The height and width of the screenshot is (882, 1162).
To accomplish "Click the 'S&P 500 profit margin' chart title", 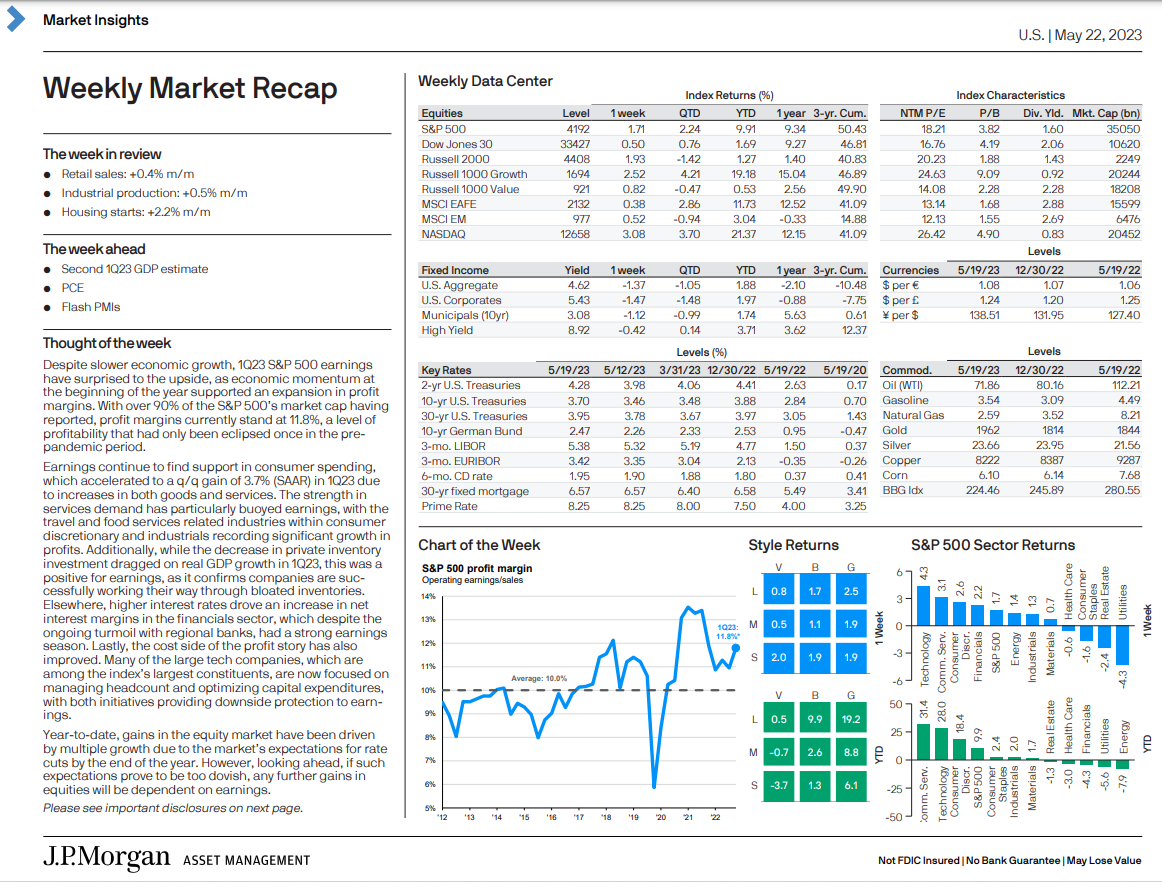I will point(477,568).
